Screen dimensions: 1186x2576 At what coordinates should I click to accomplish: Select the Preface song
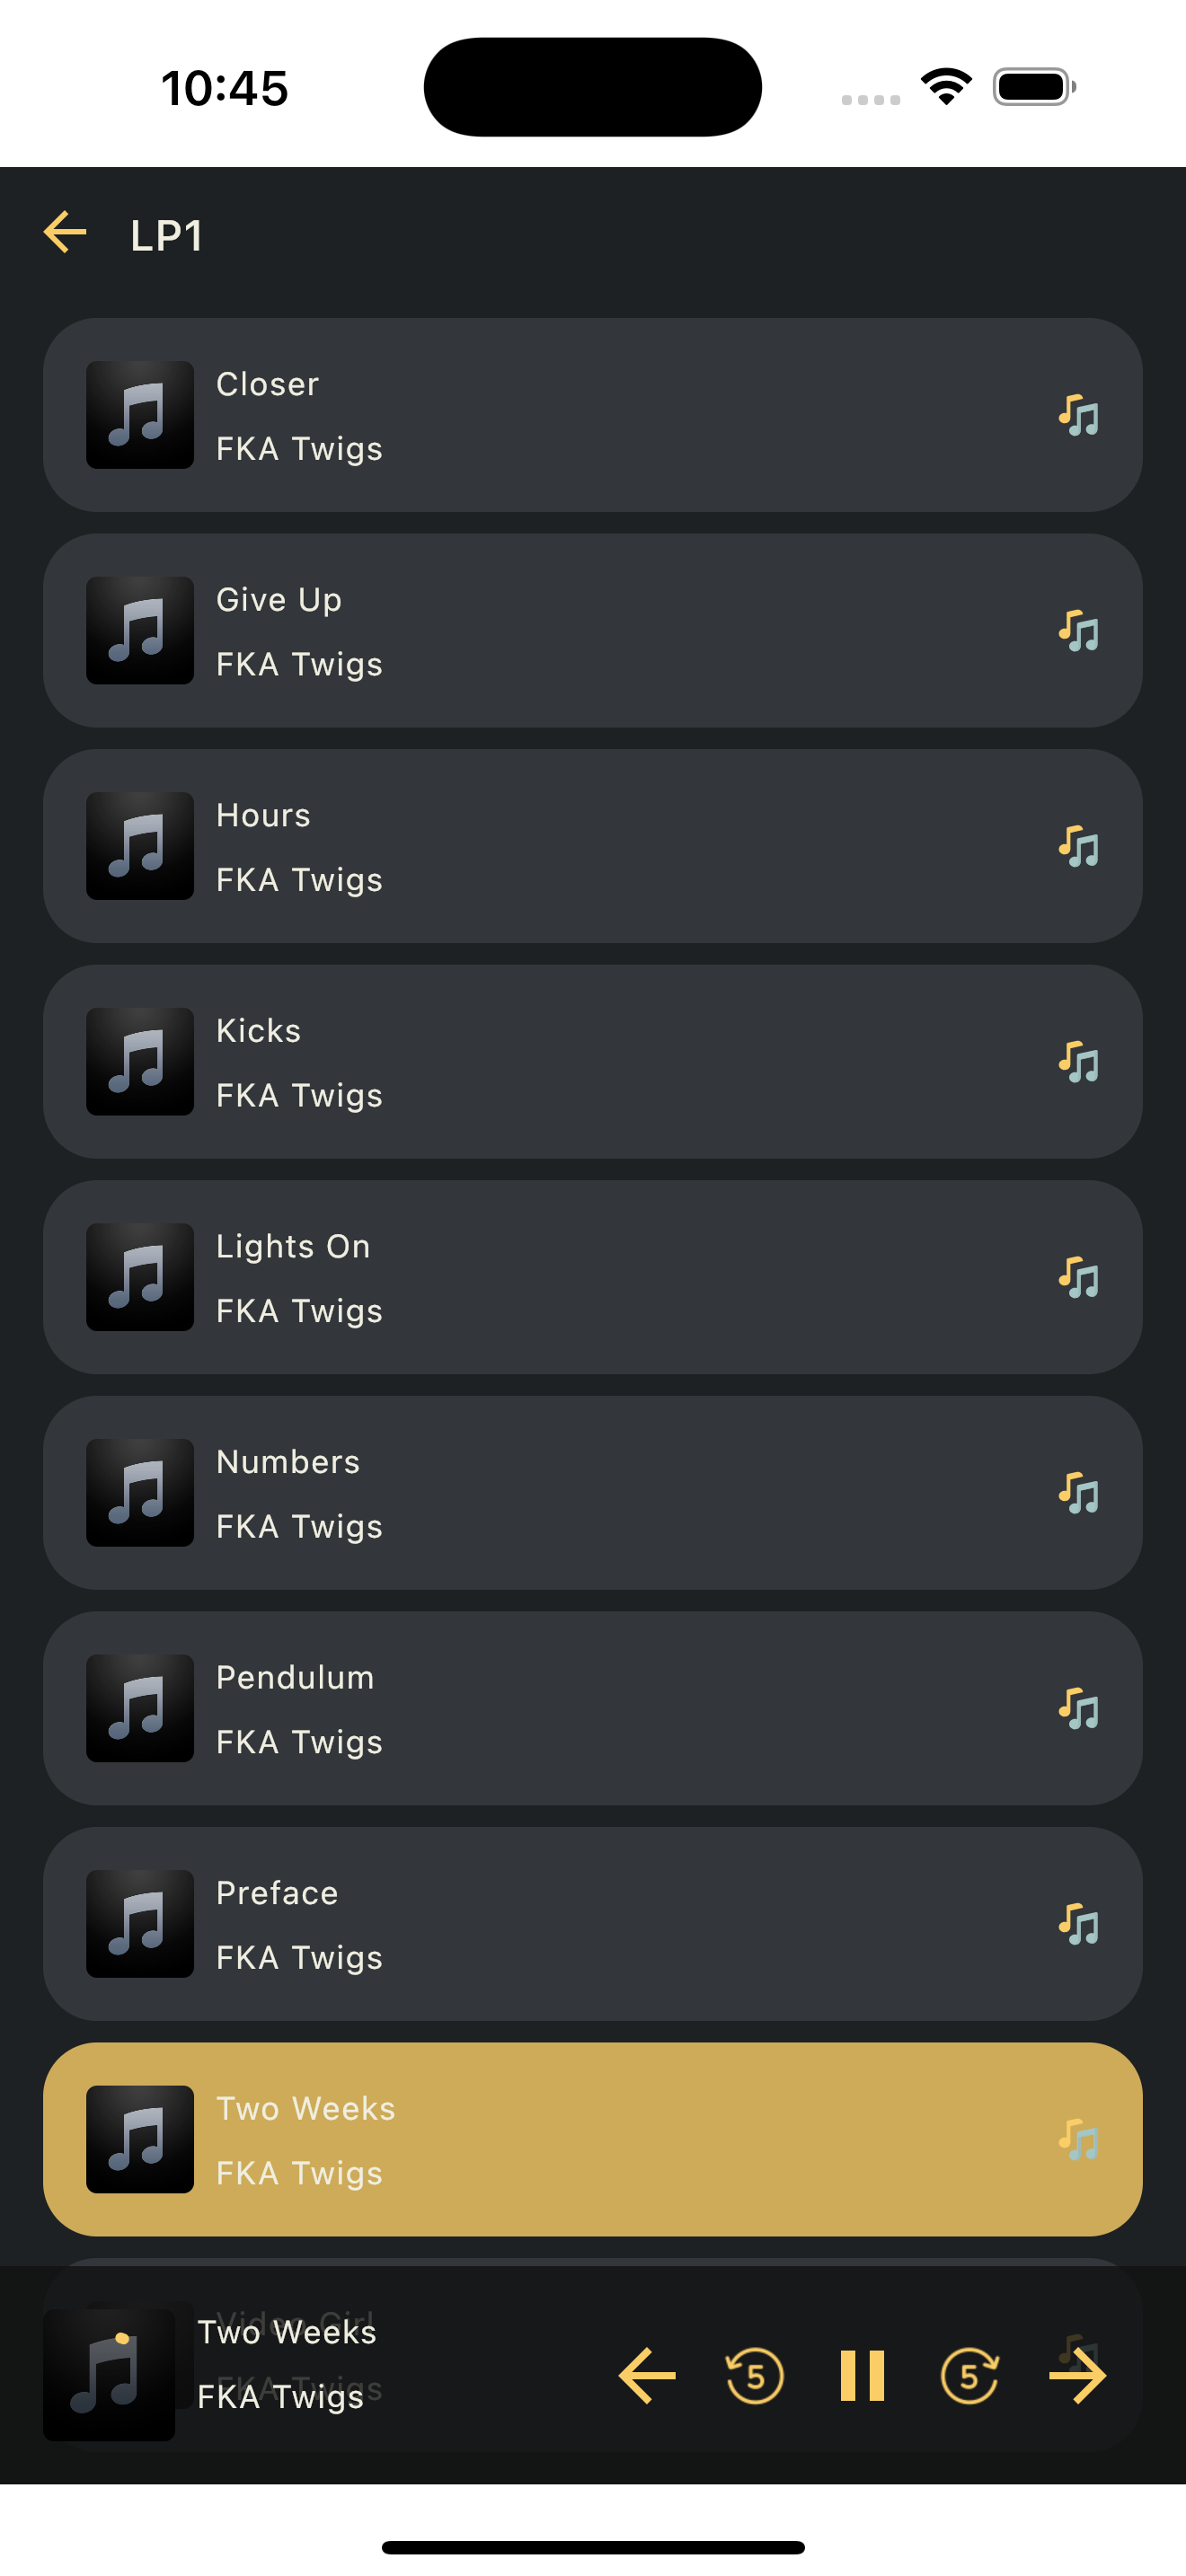coord(593,1924)
